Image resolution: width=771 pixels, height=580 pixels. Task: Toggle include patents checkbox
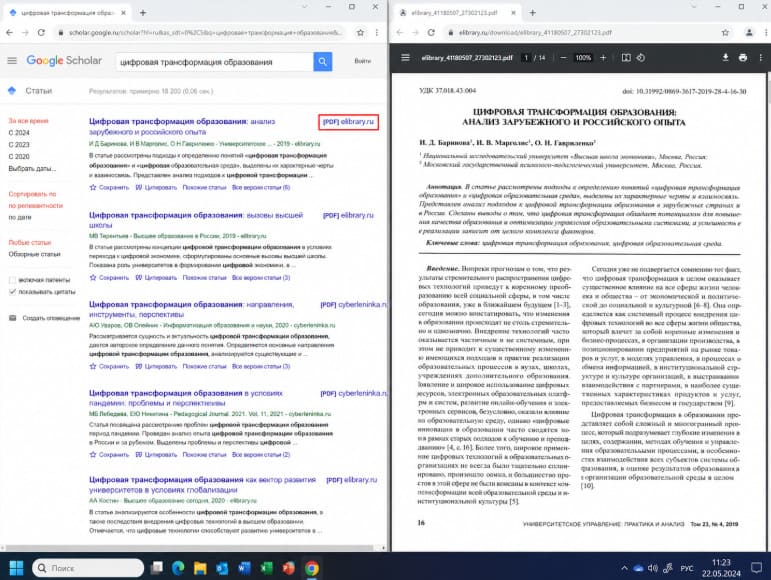pyautogui.click(x=12, y=280)
